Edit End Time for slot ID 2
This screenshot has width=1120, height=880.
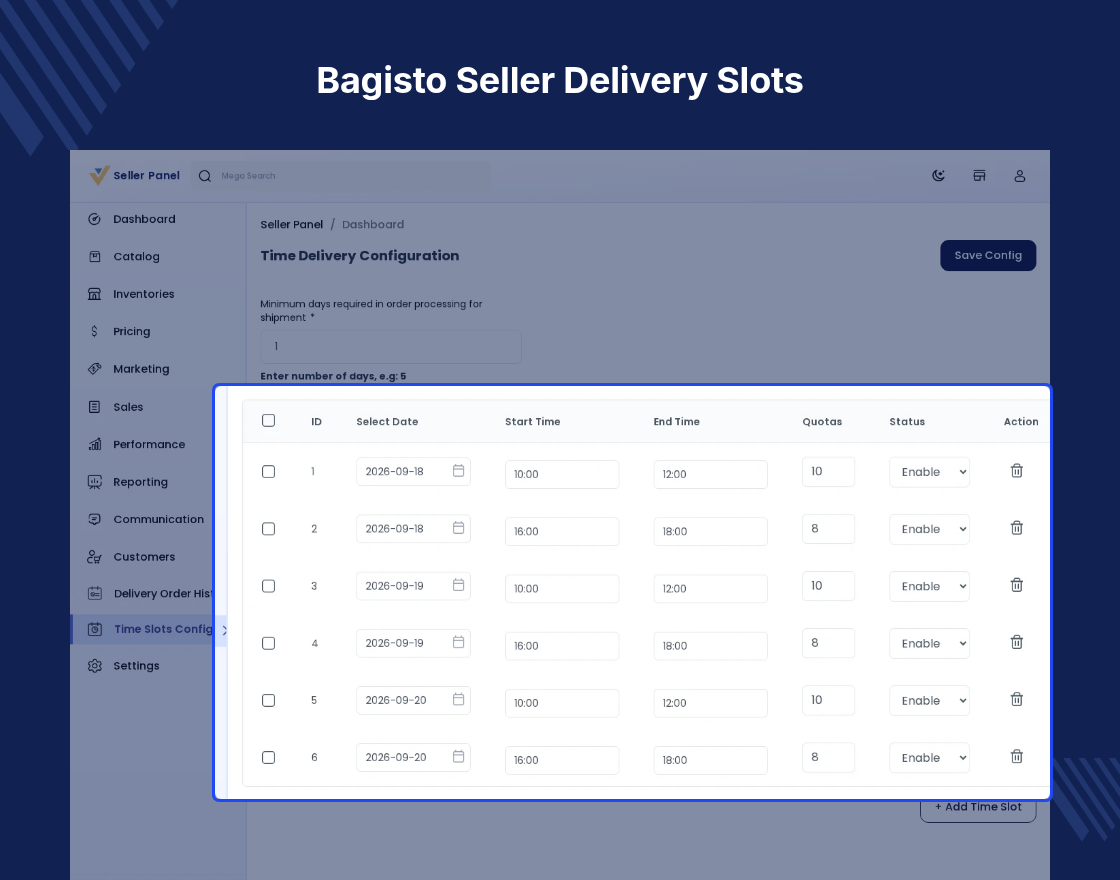(x=711, y=531)
